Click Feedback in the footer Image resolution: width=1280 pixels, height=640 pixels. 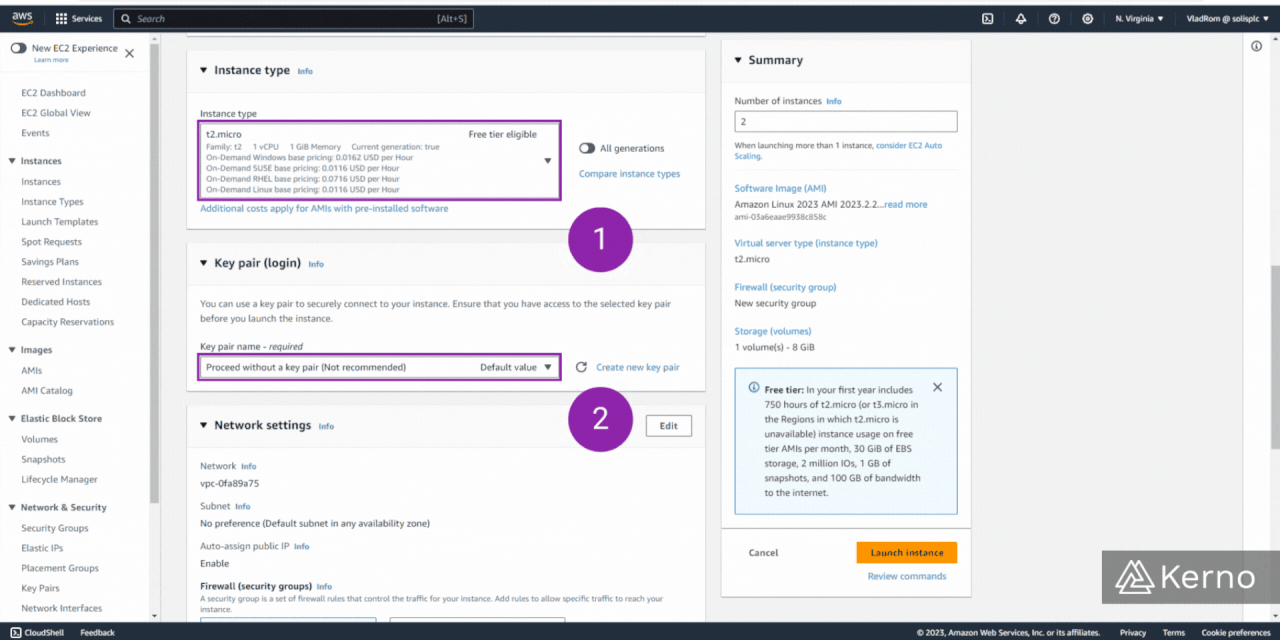tap(98, 632)
